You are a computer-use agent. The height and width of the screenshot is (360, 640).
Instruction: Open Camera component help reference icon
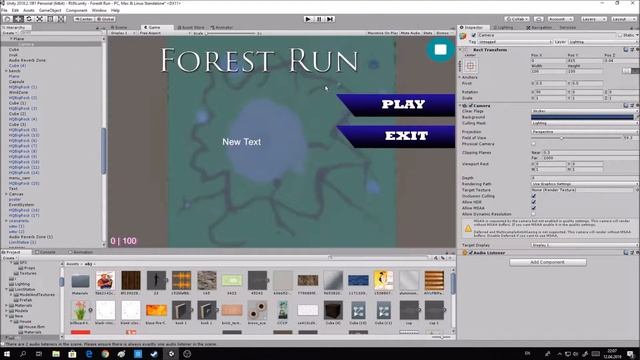[626, 105]
